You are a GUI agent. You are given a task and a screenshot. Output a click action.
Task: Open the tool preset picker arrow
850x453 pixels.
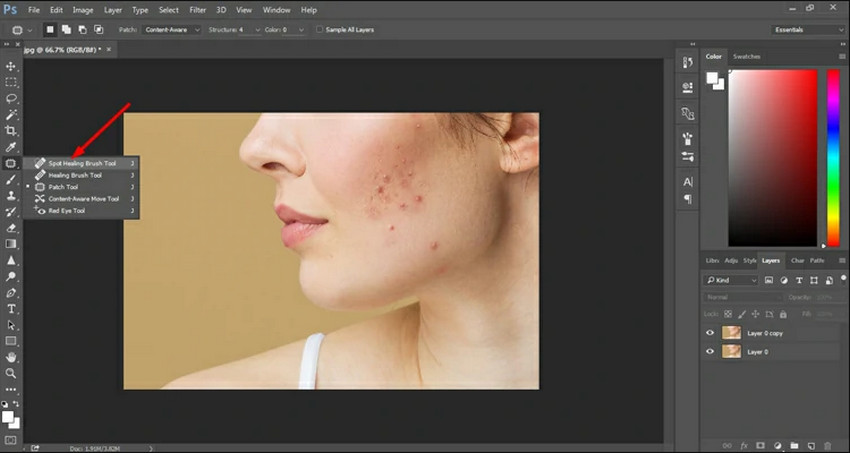pyautogui.click(x=30, y=30)
